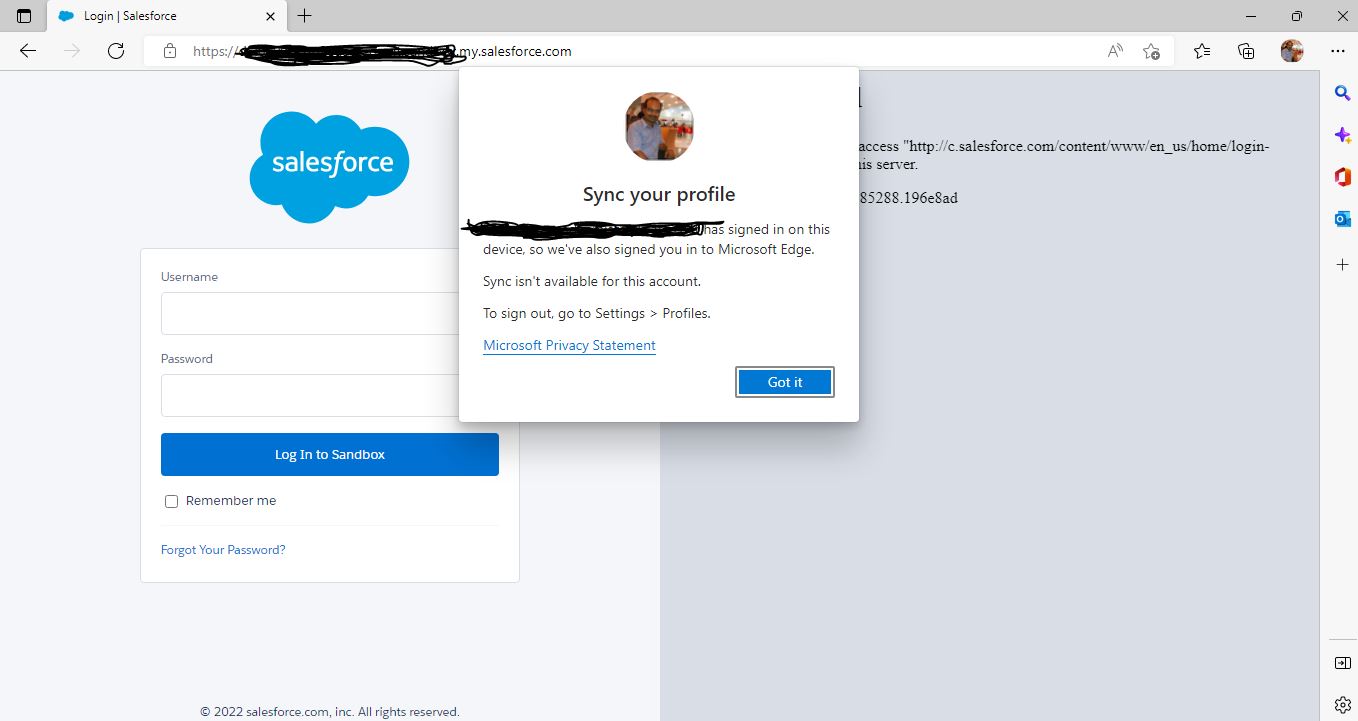
Task: Add a new site to the sidebar
Action: (x=1342, y=265)
